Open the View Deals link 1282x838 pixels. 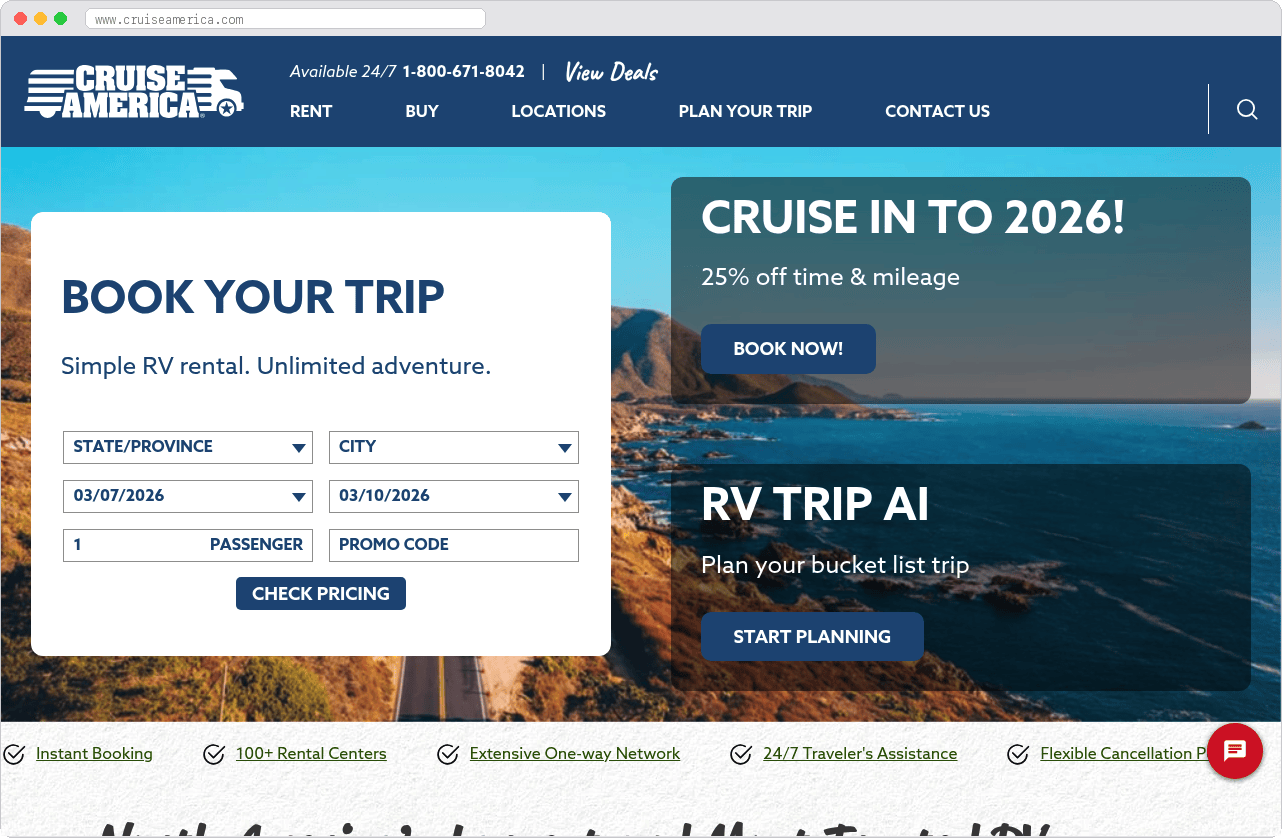pyautogui.click(x=610, y=71)
